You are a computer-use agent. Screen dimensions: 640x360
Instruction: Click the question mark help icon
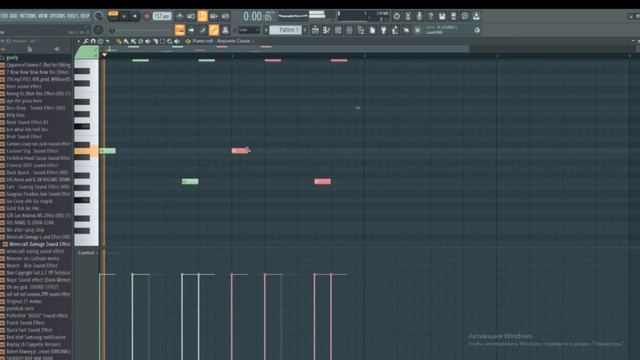click(431, 16)
